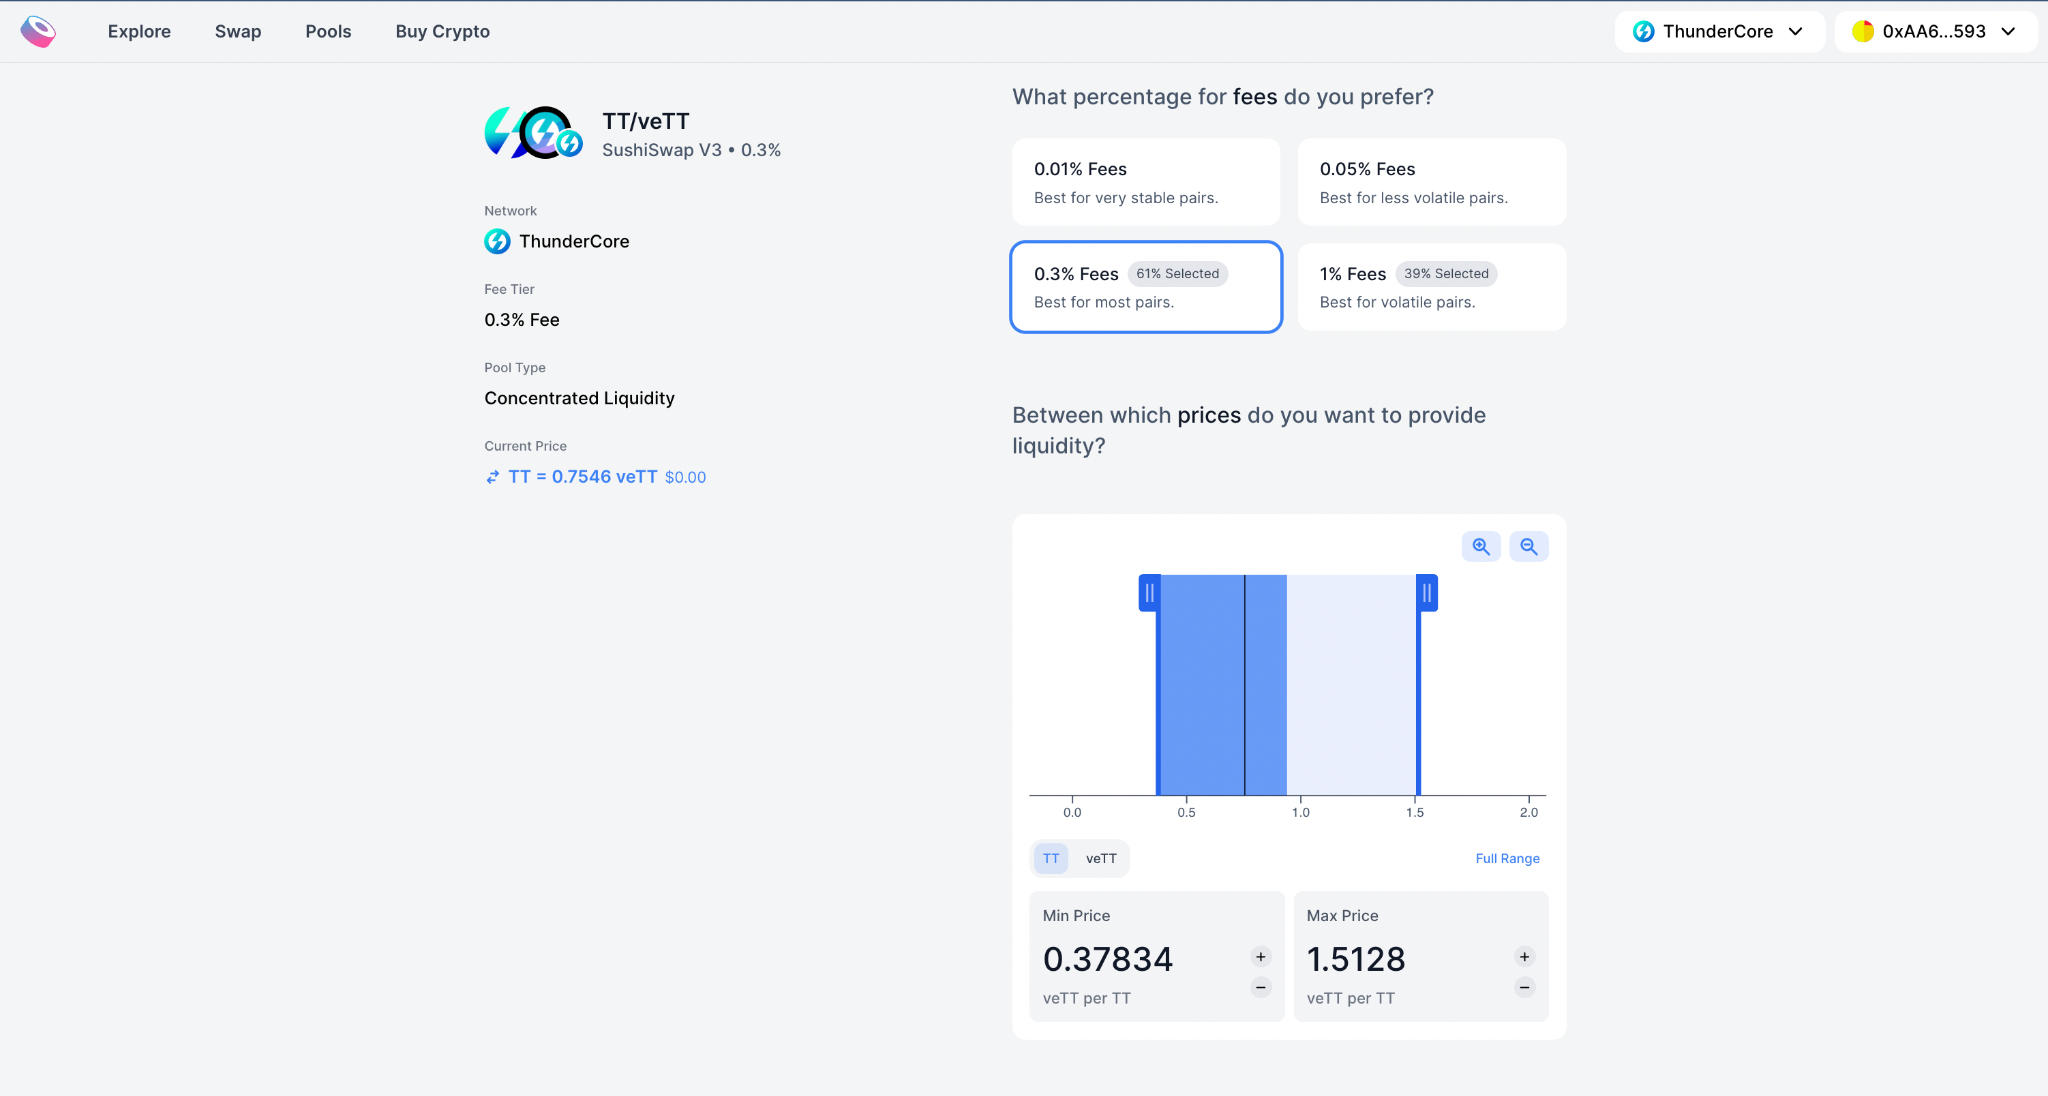Decrease Max Price with minus button
The image size is (2048, 1096).
[x=1525, y=988]
